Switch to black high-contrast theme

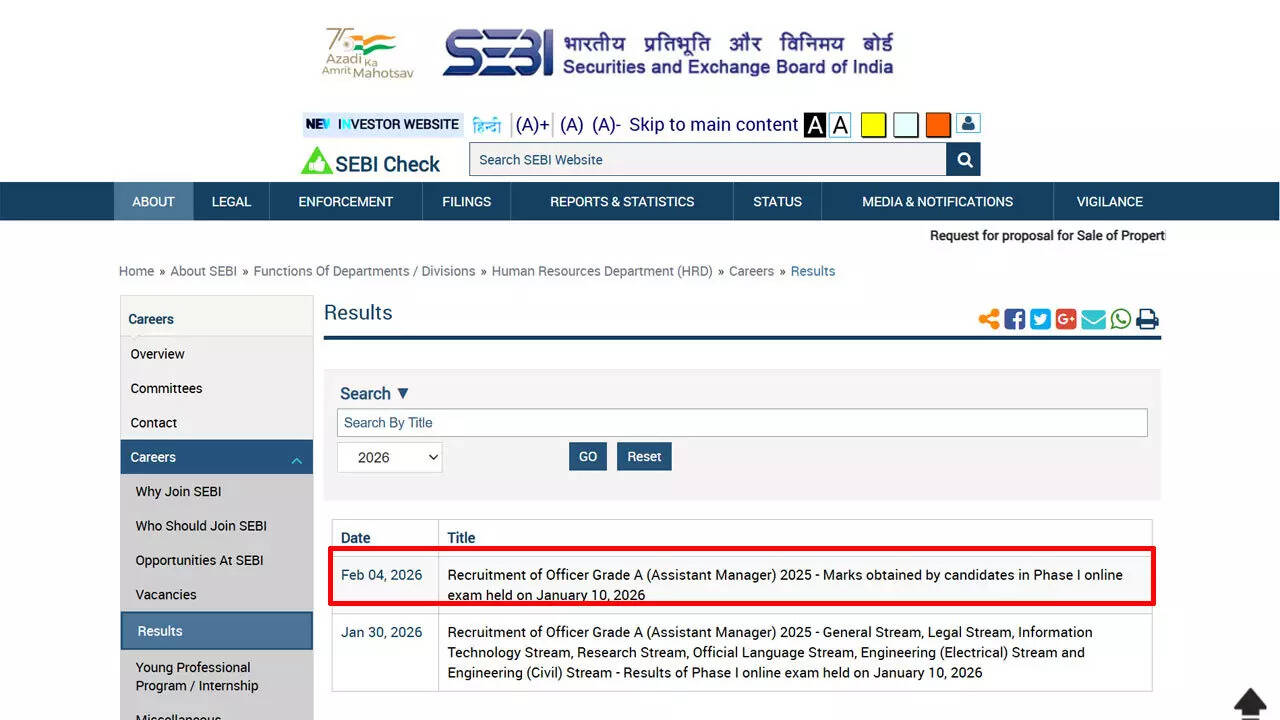[815, 125]
